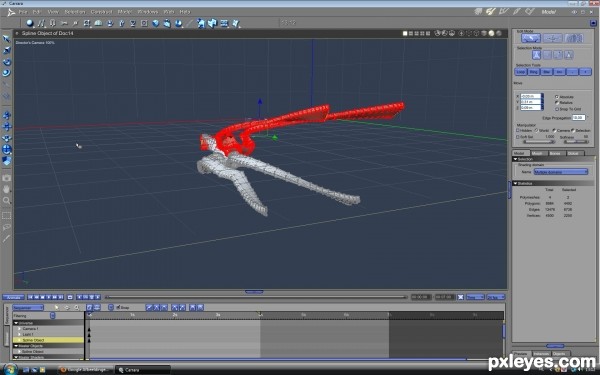Select the magnifier zoom tool in left toolbar
The height and width of the screenshot is (375, 600).
click(7, 200)
